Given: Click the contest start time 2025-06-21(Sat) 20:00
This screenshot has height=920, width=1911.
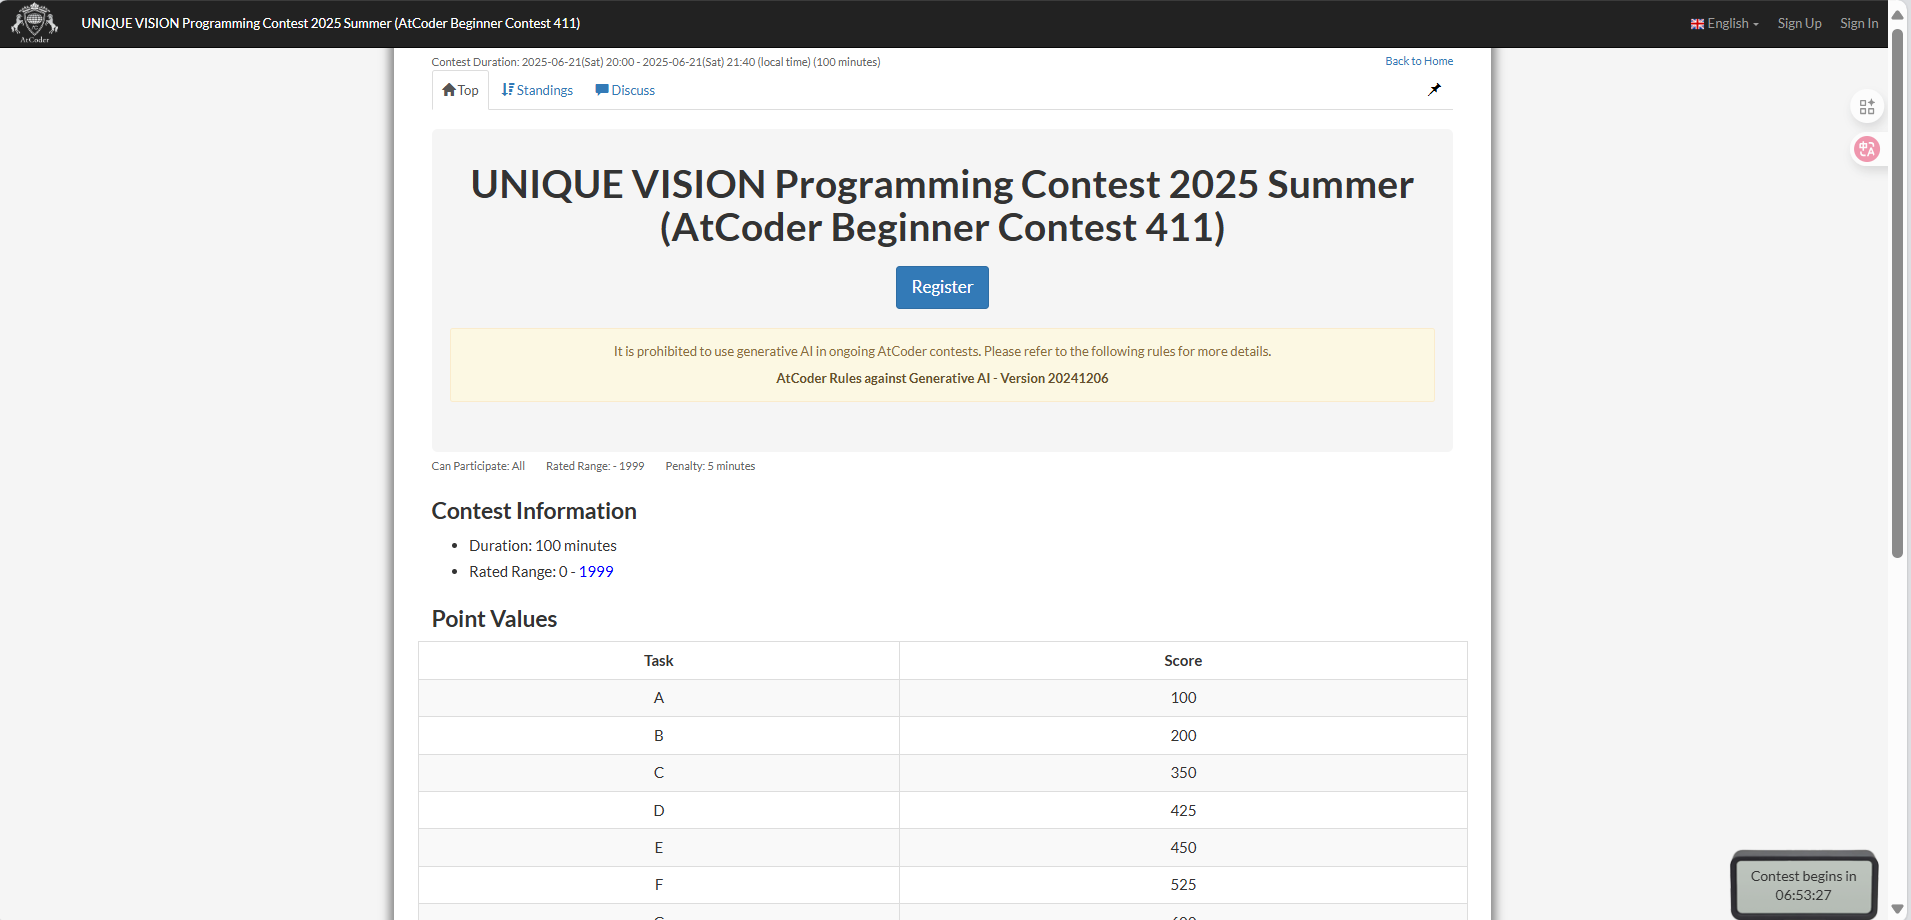Looking at the screenshot, I should 578,62.
